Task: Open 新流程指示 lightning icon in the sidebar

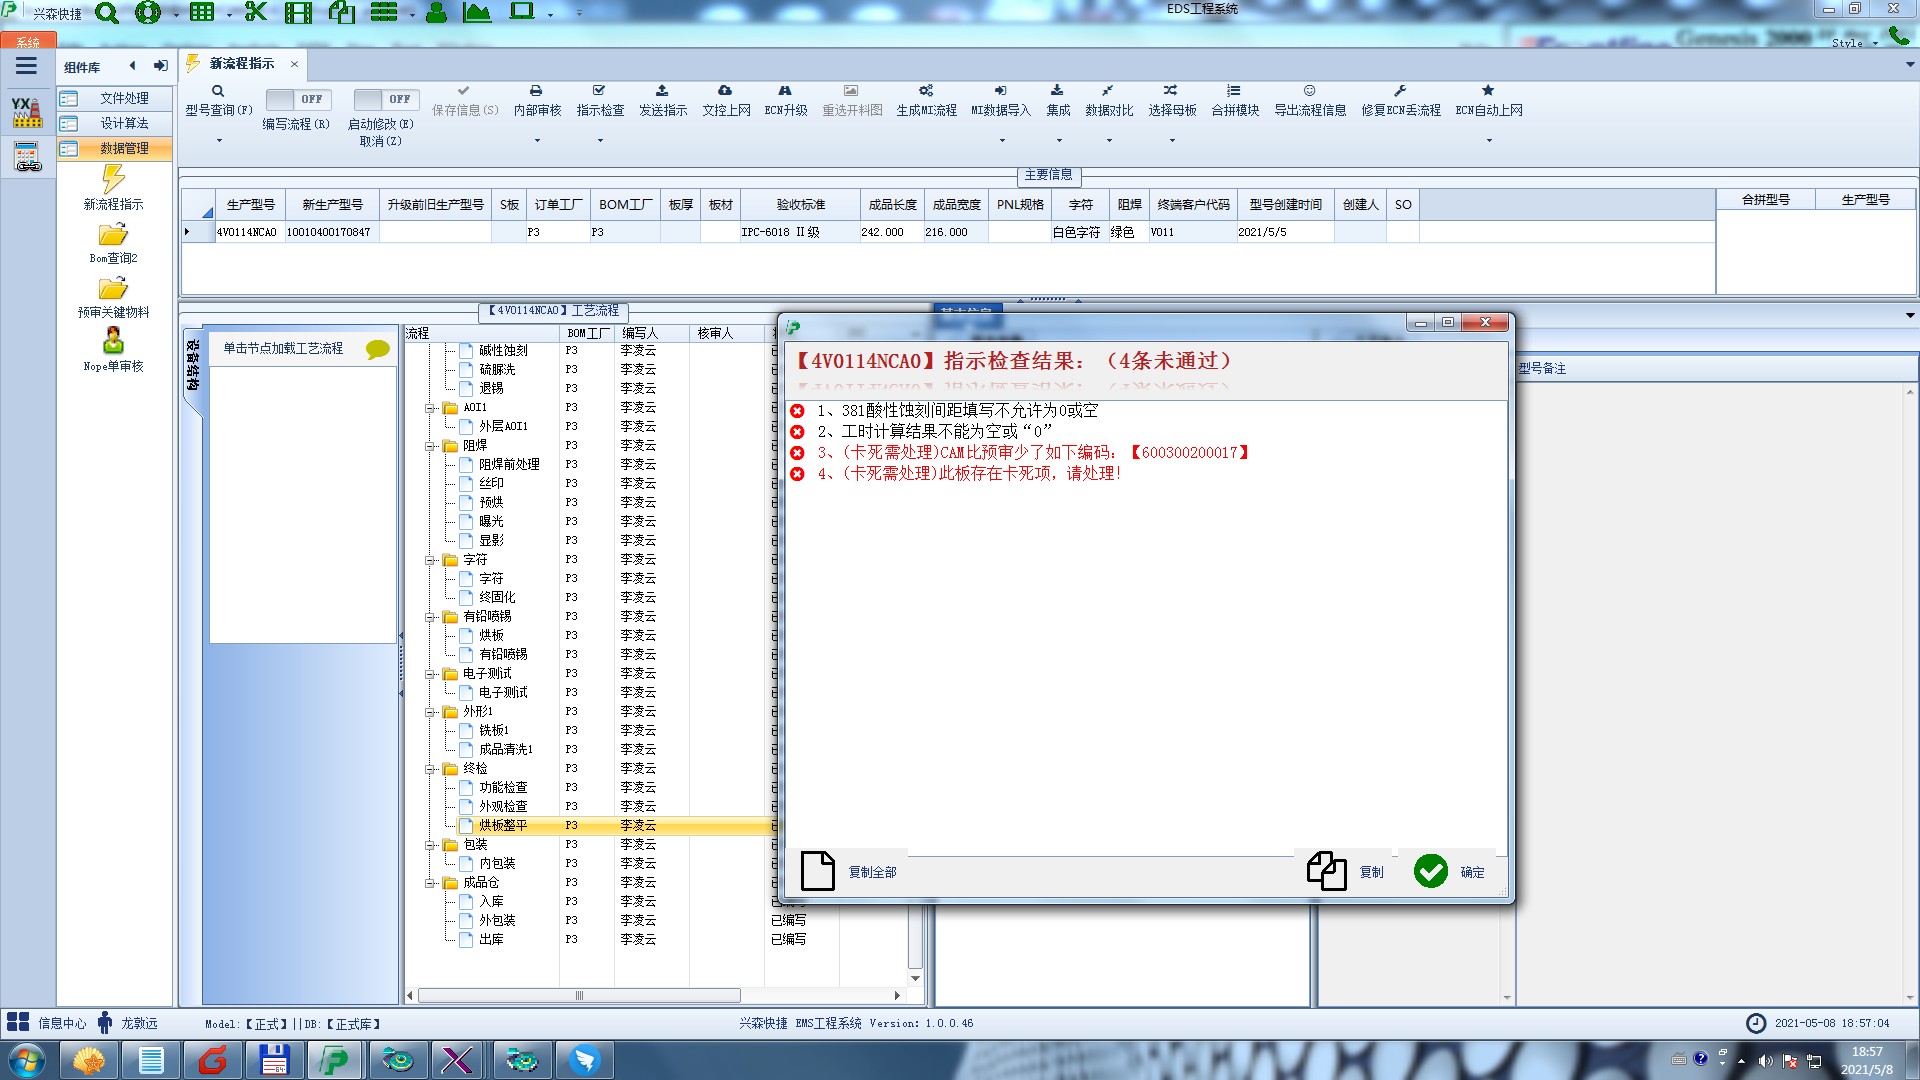Action: (x=113, y=180)
